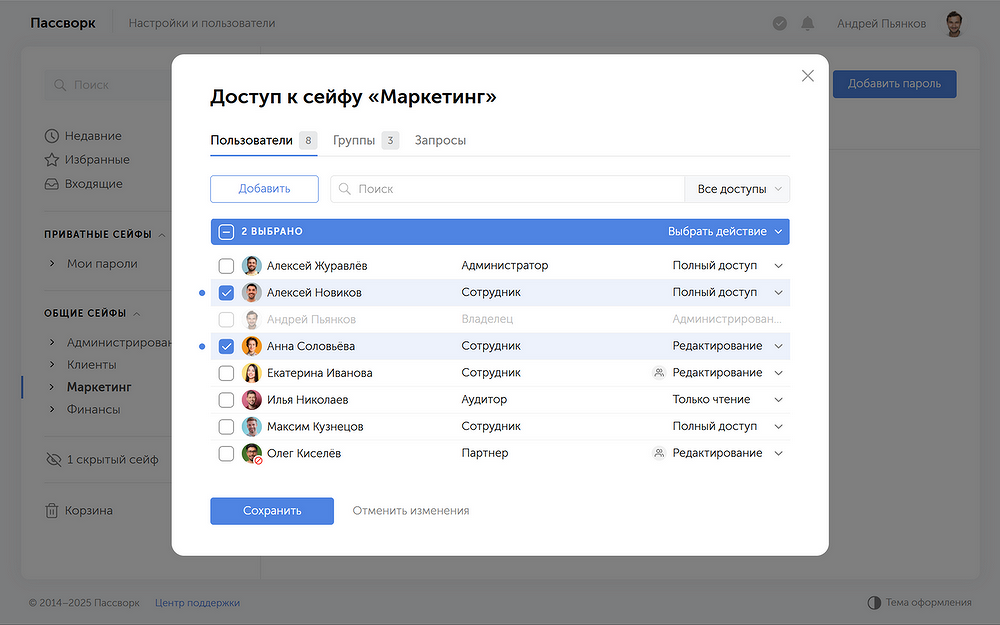The width and height of the screenshot is (1000, 625).
Task: Open the Все доступы filter dropdown
Action: point(737,189)
